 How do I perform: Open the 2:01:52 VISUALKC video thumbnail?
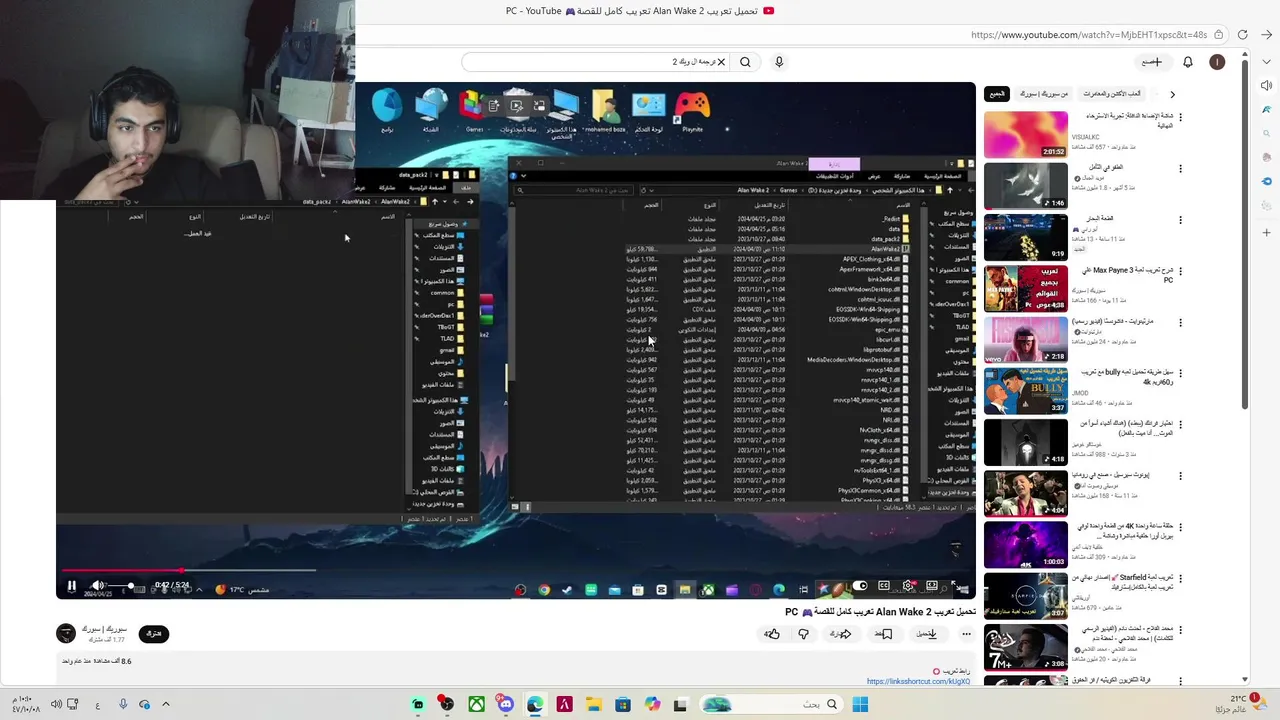point(1026,134)
